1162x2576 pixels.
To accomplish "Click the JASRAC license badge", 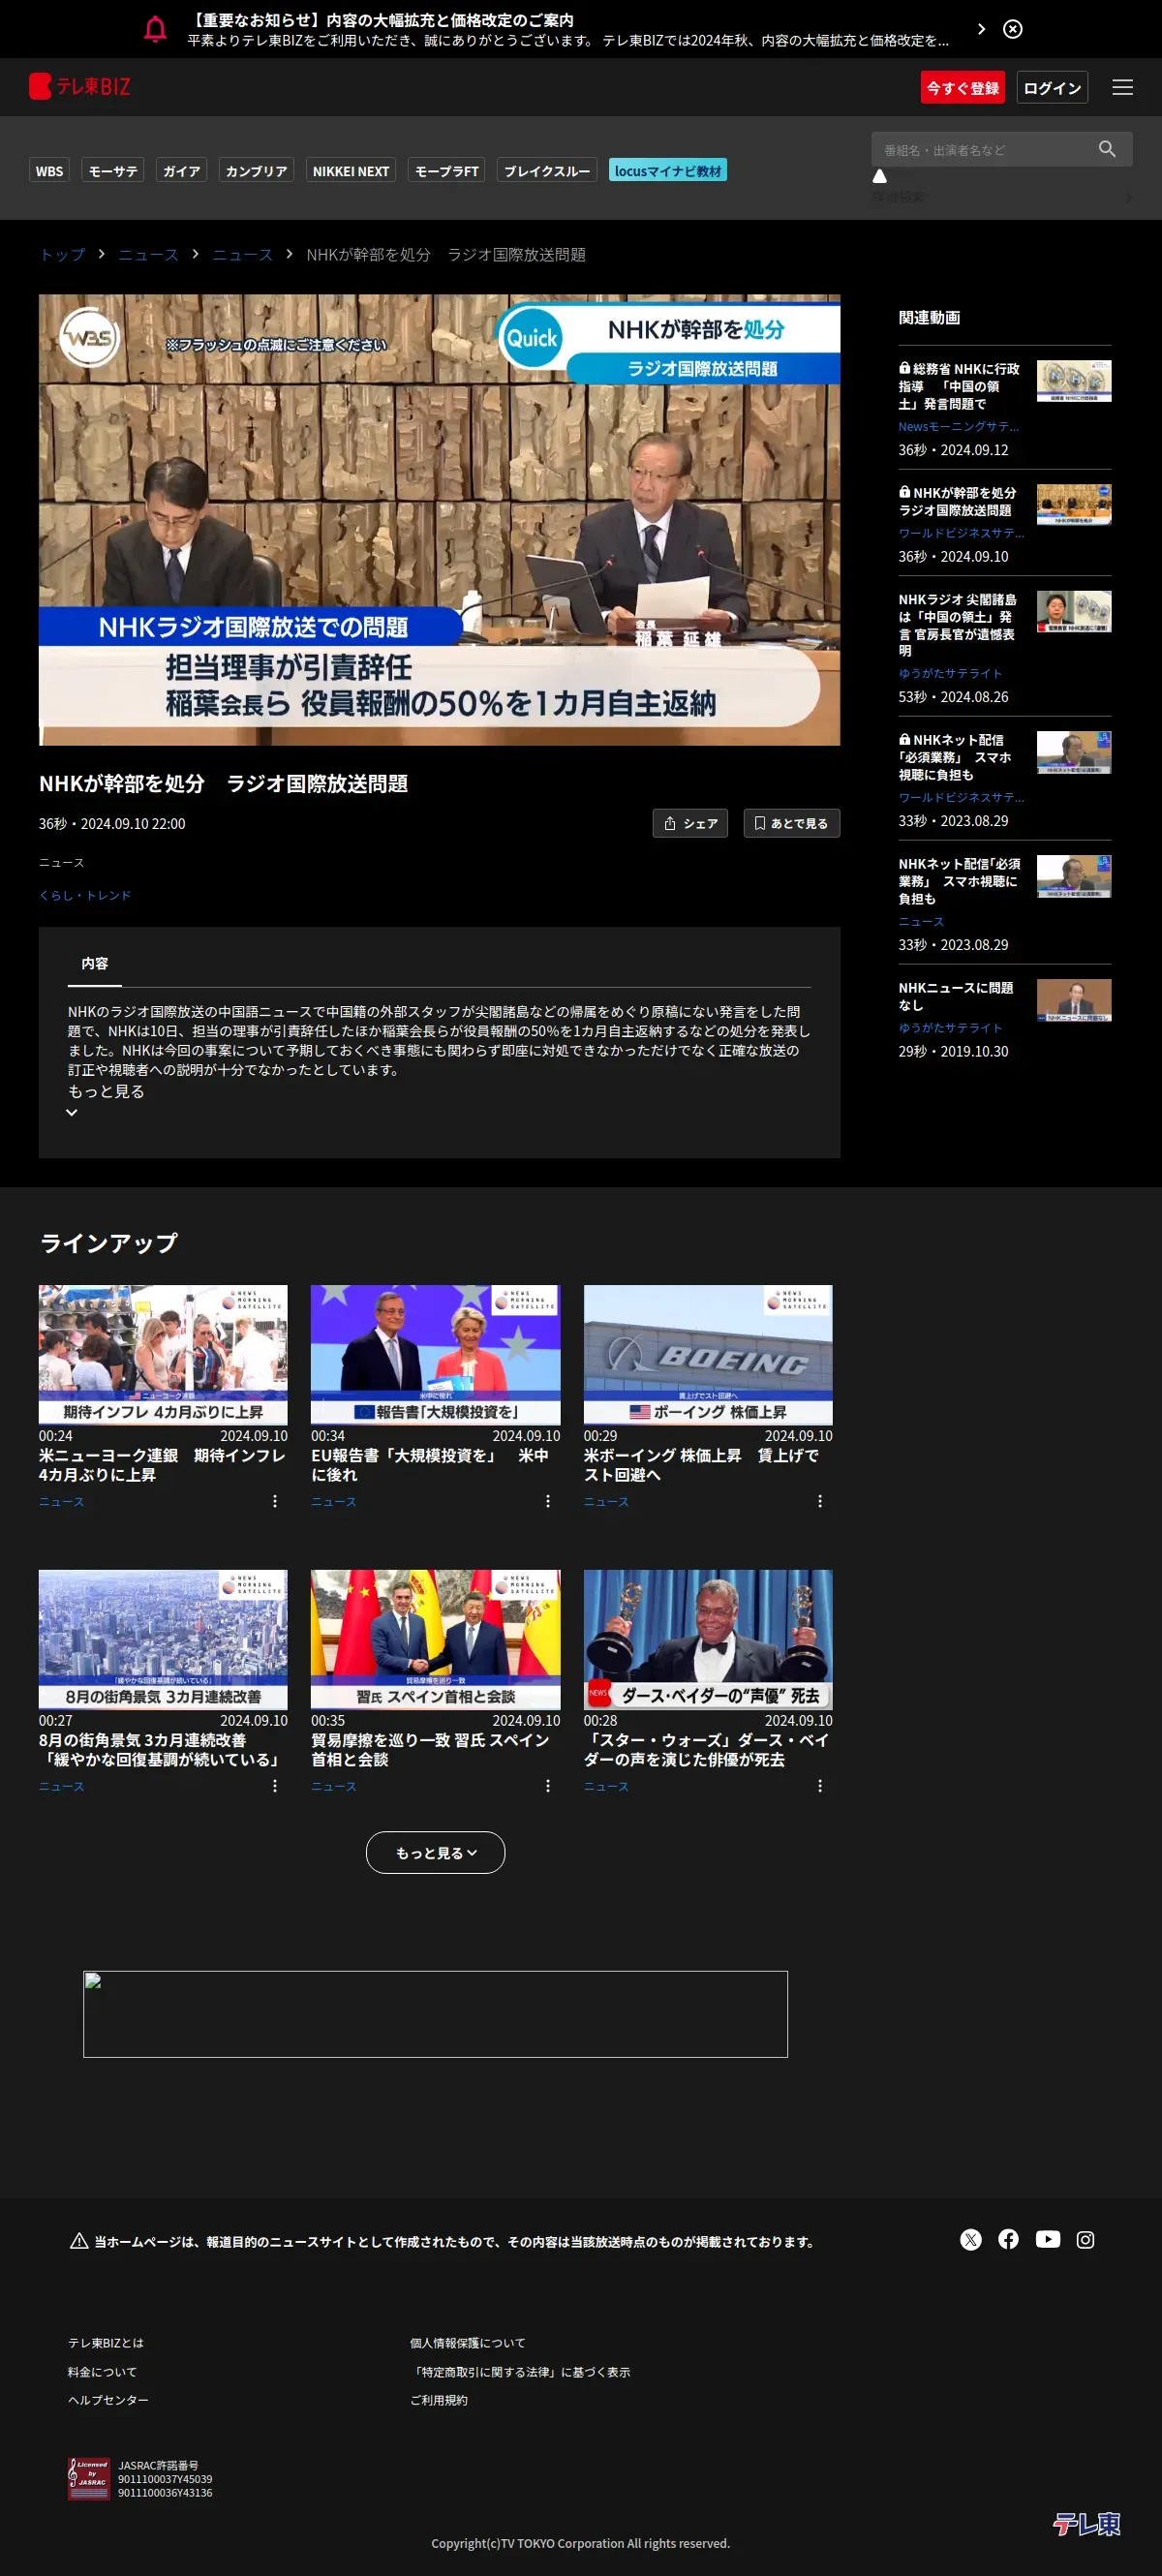I will click(x=88, y=2478).
